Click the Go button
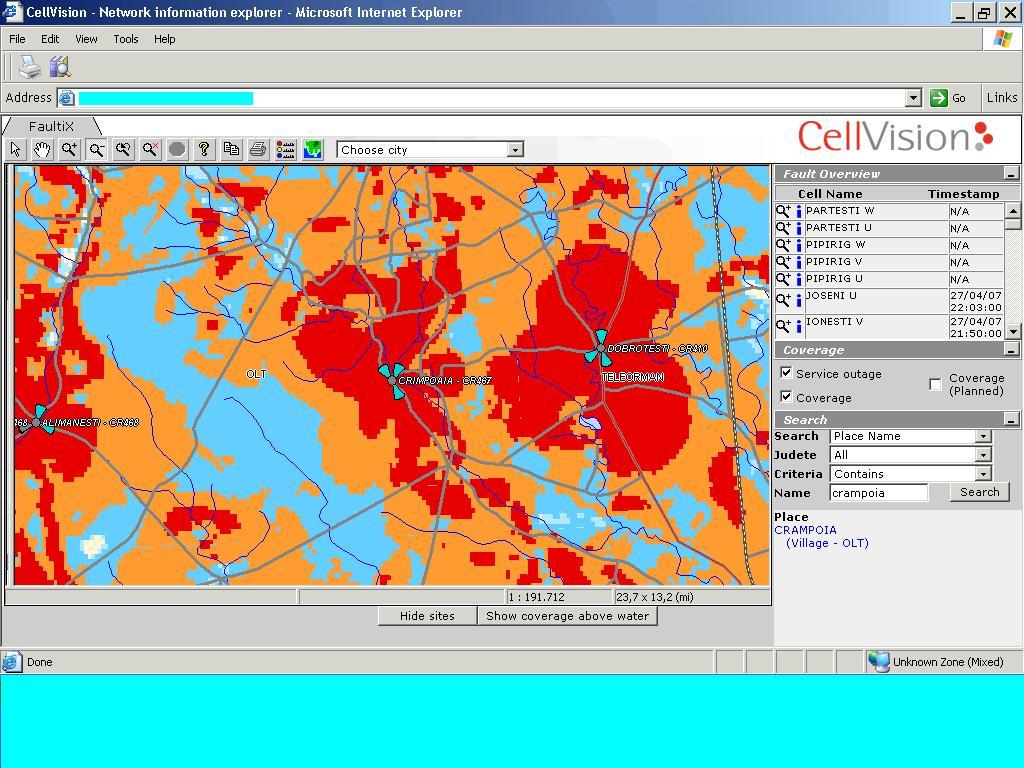The height and width of the screenshot is (768, 1024). [x=948, y=98]
